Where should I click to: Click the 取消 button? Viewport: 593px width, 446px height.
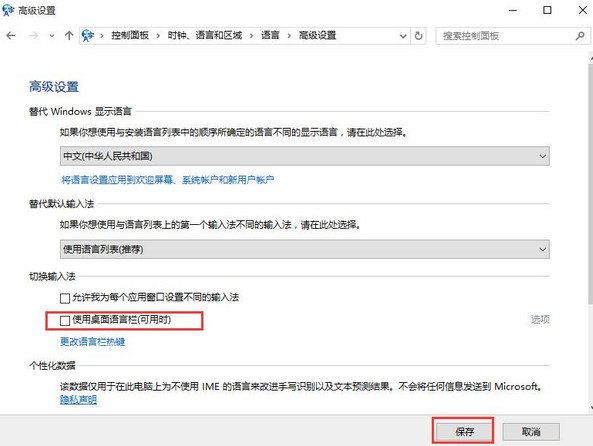(531, 431)
